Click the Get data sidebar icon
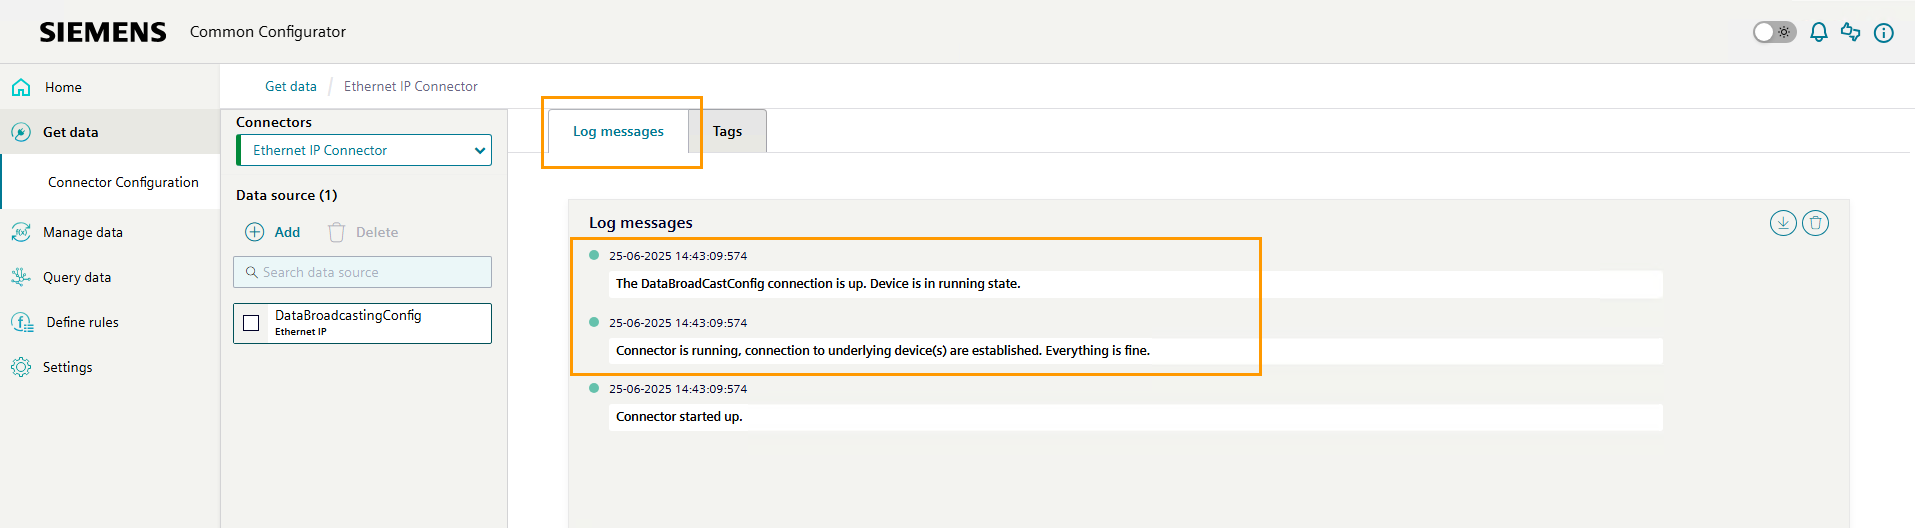 point(21,132)
